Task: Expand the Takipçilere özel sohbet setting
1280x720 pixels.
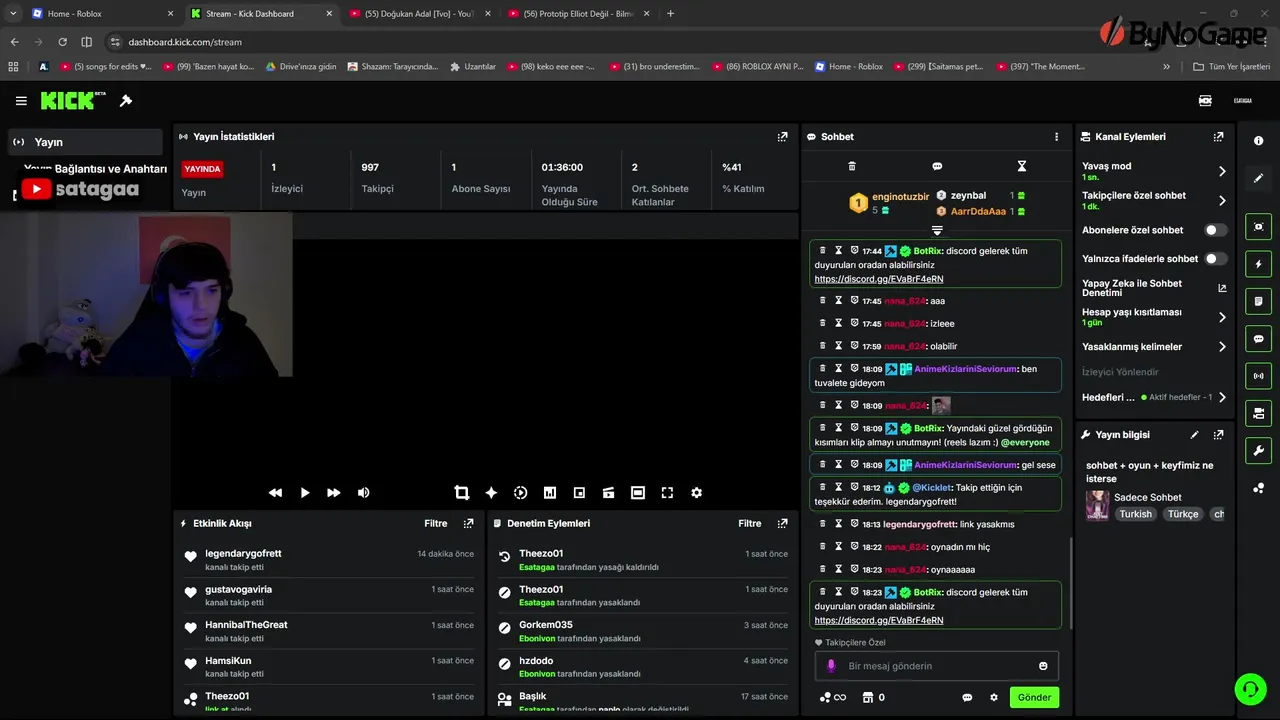Action: tap(1222, 201)
